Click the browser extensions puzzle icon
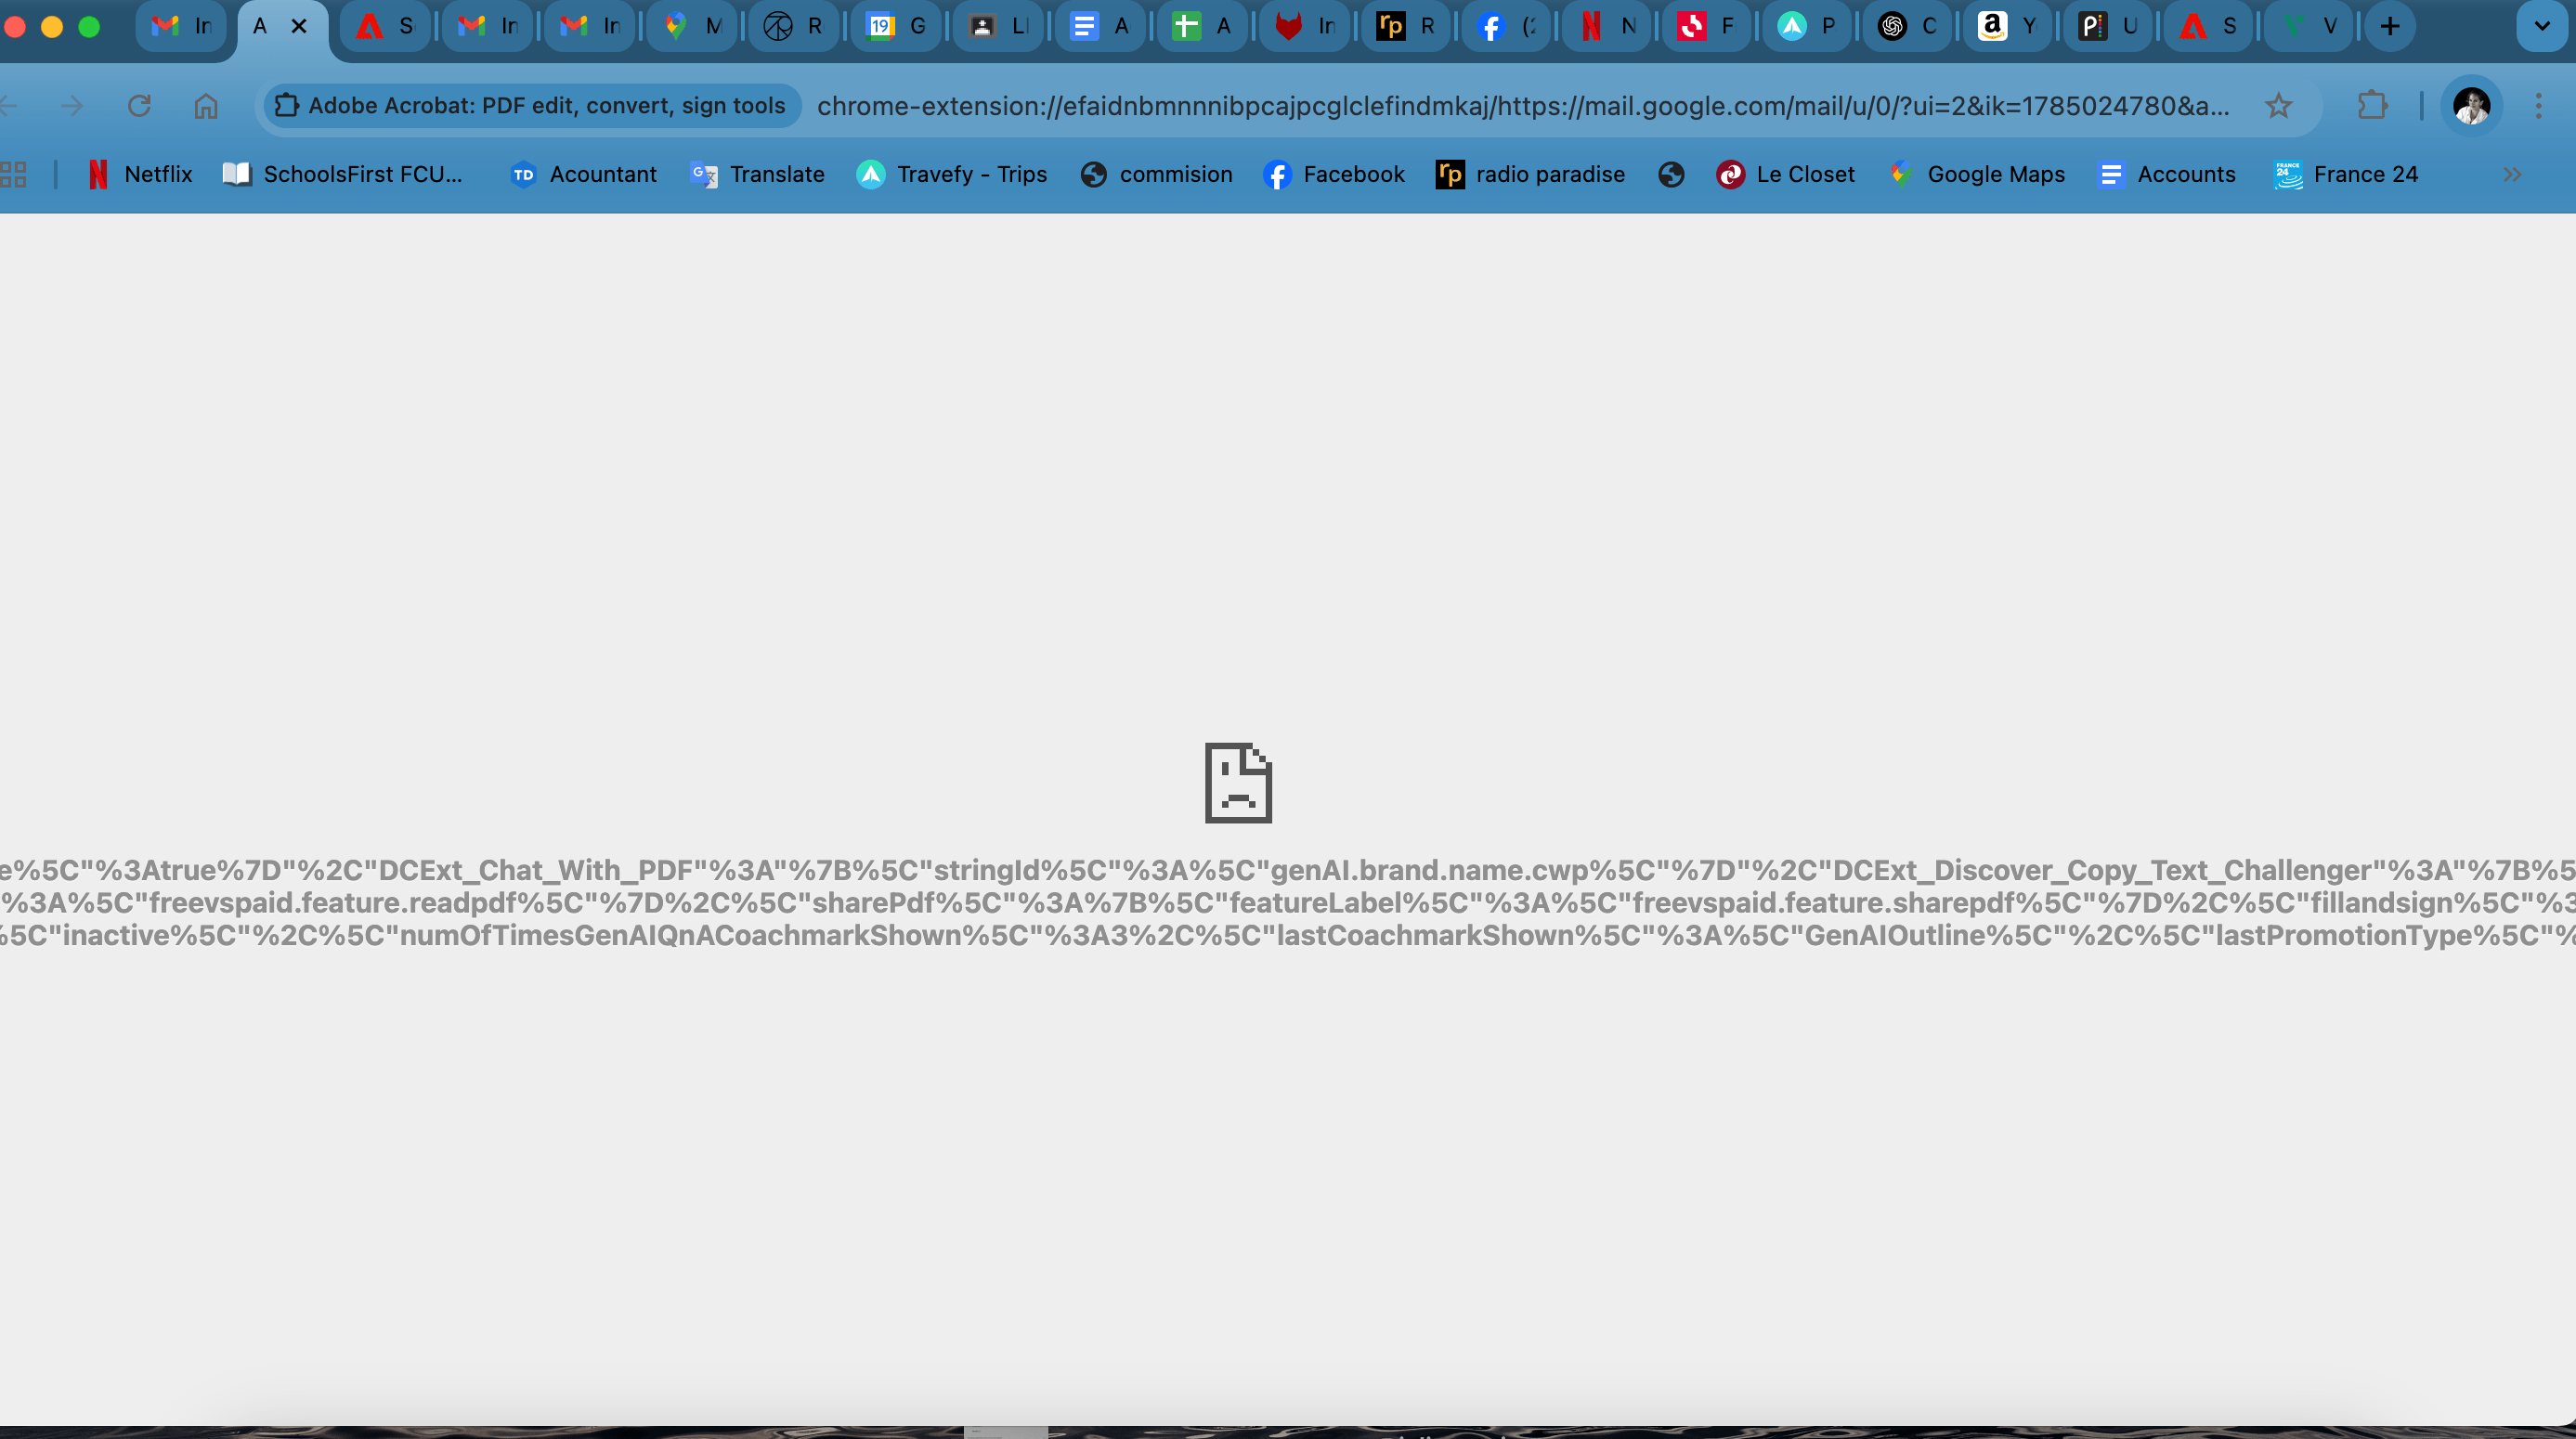This screenshot has height=1439, width=2576. [2372, 106]
